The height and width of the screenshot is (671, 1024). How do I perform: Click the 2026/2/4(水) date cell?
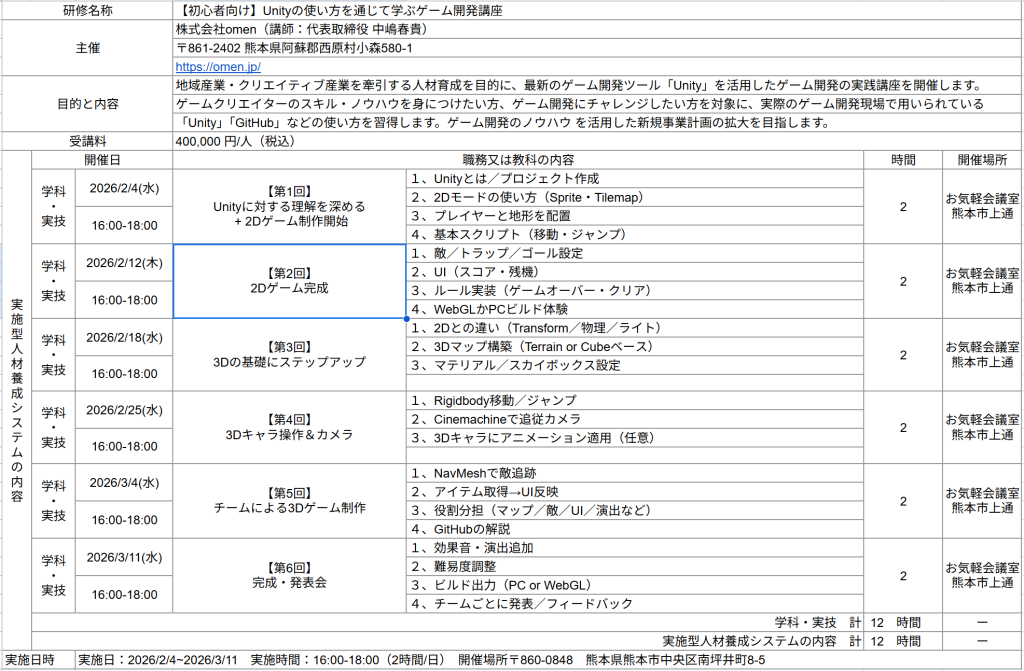[124, 187]
